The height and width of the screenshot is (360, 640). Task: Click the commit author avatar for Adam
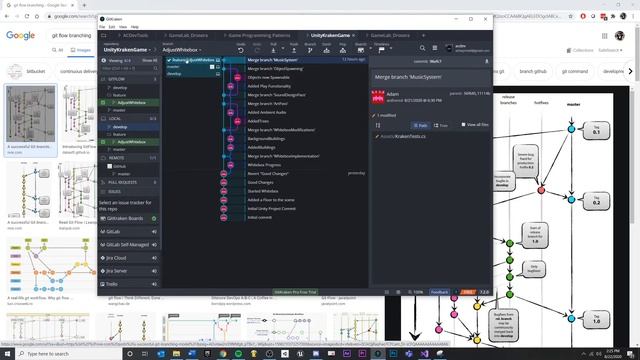pos(378,97)
